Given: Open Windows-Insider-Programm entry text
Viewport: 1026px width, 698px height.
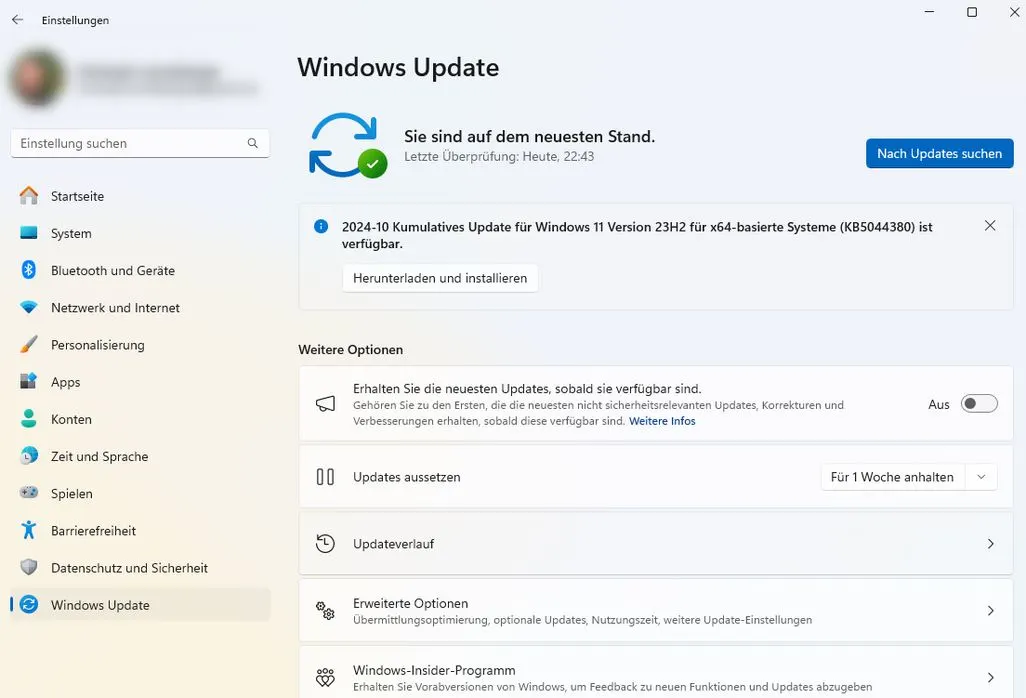Looking at the screenshot, I should coord(434,670).
